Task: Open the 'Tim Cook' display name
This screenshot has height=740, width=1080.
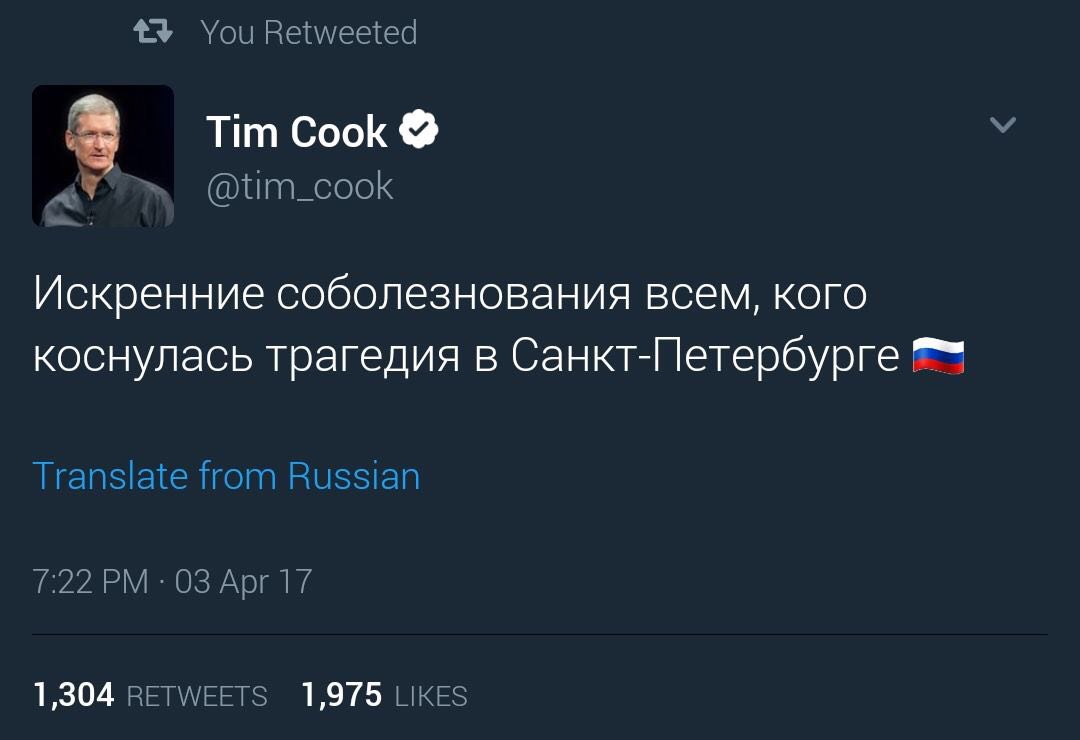Action: (x=296, y=132)
